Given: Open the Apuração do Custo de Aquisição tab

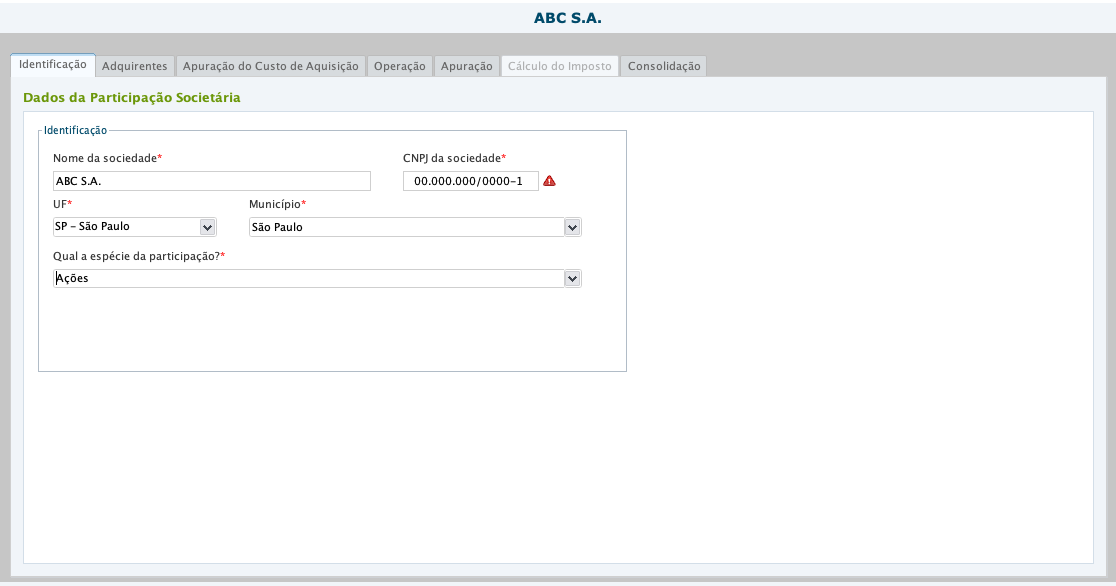Looking at the screenshot, I should [x=270, y=66].
